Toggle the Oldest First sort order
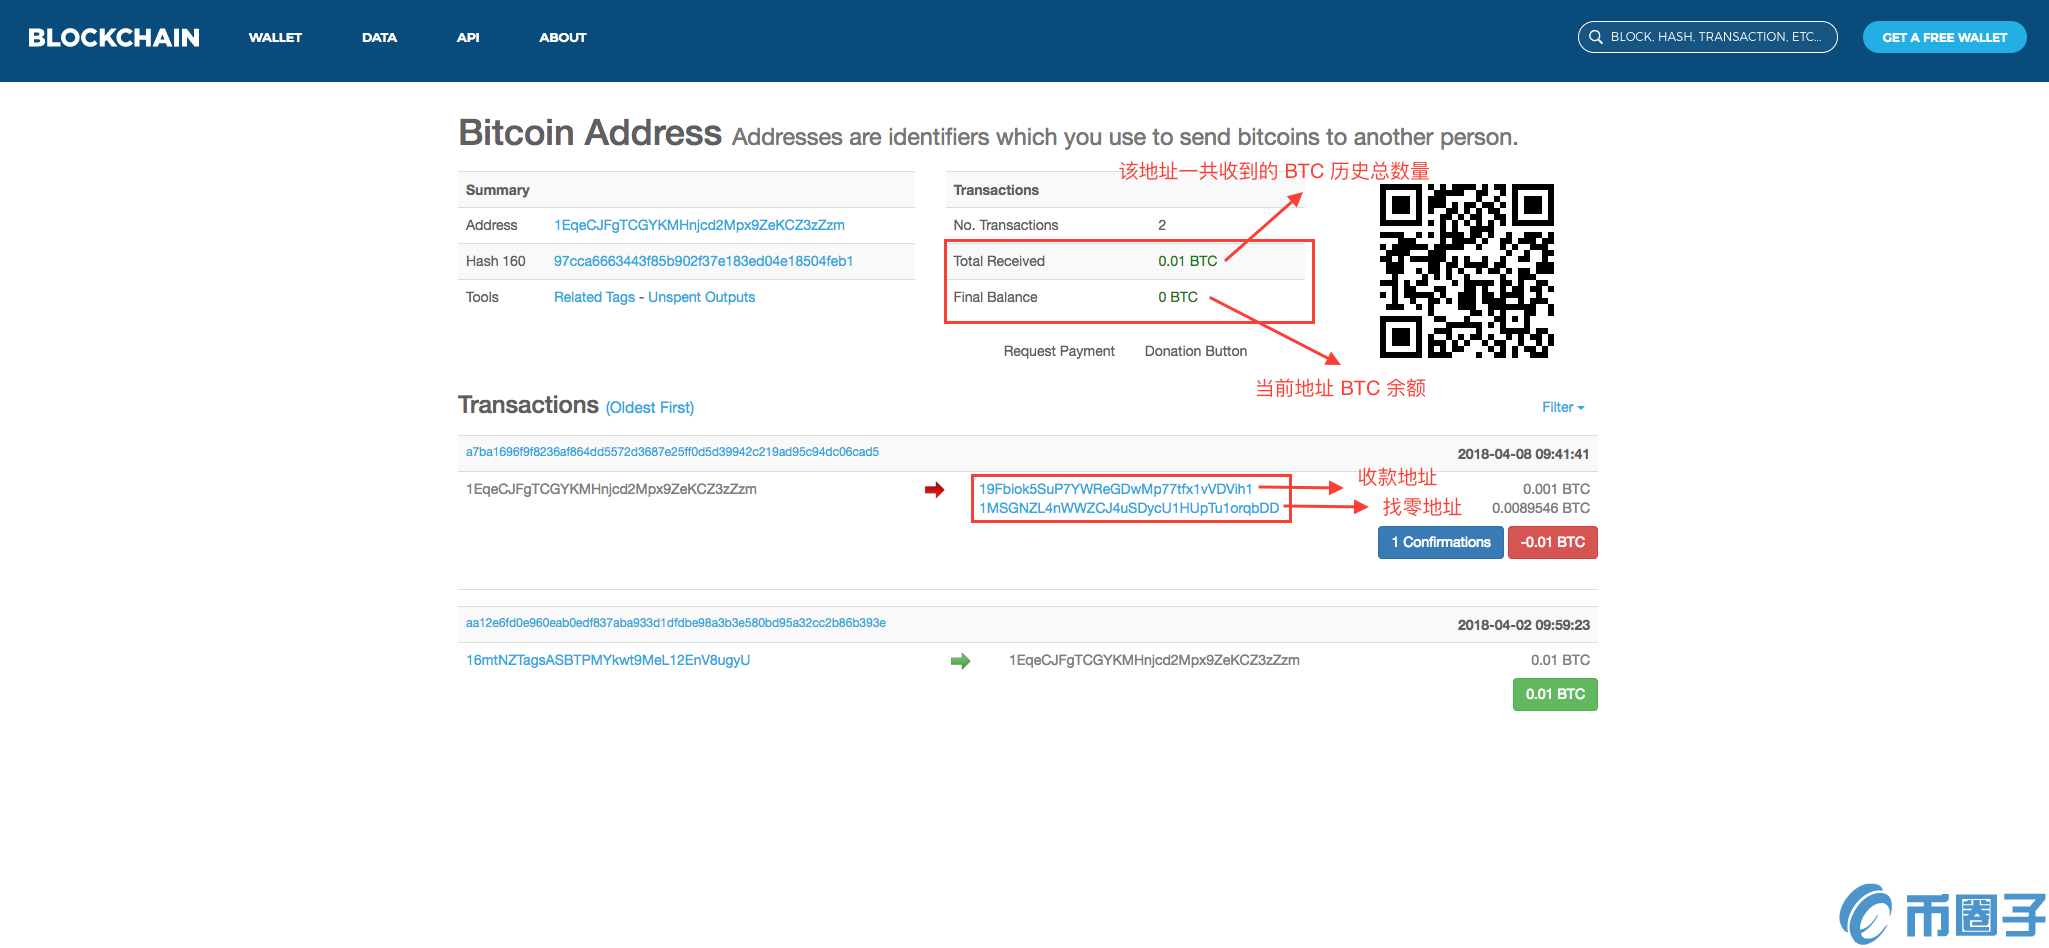 coord(650,408)
